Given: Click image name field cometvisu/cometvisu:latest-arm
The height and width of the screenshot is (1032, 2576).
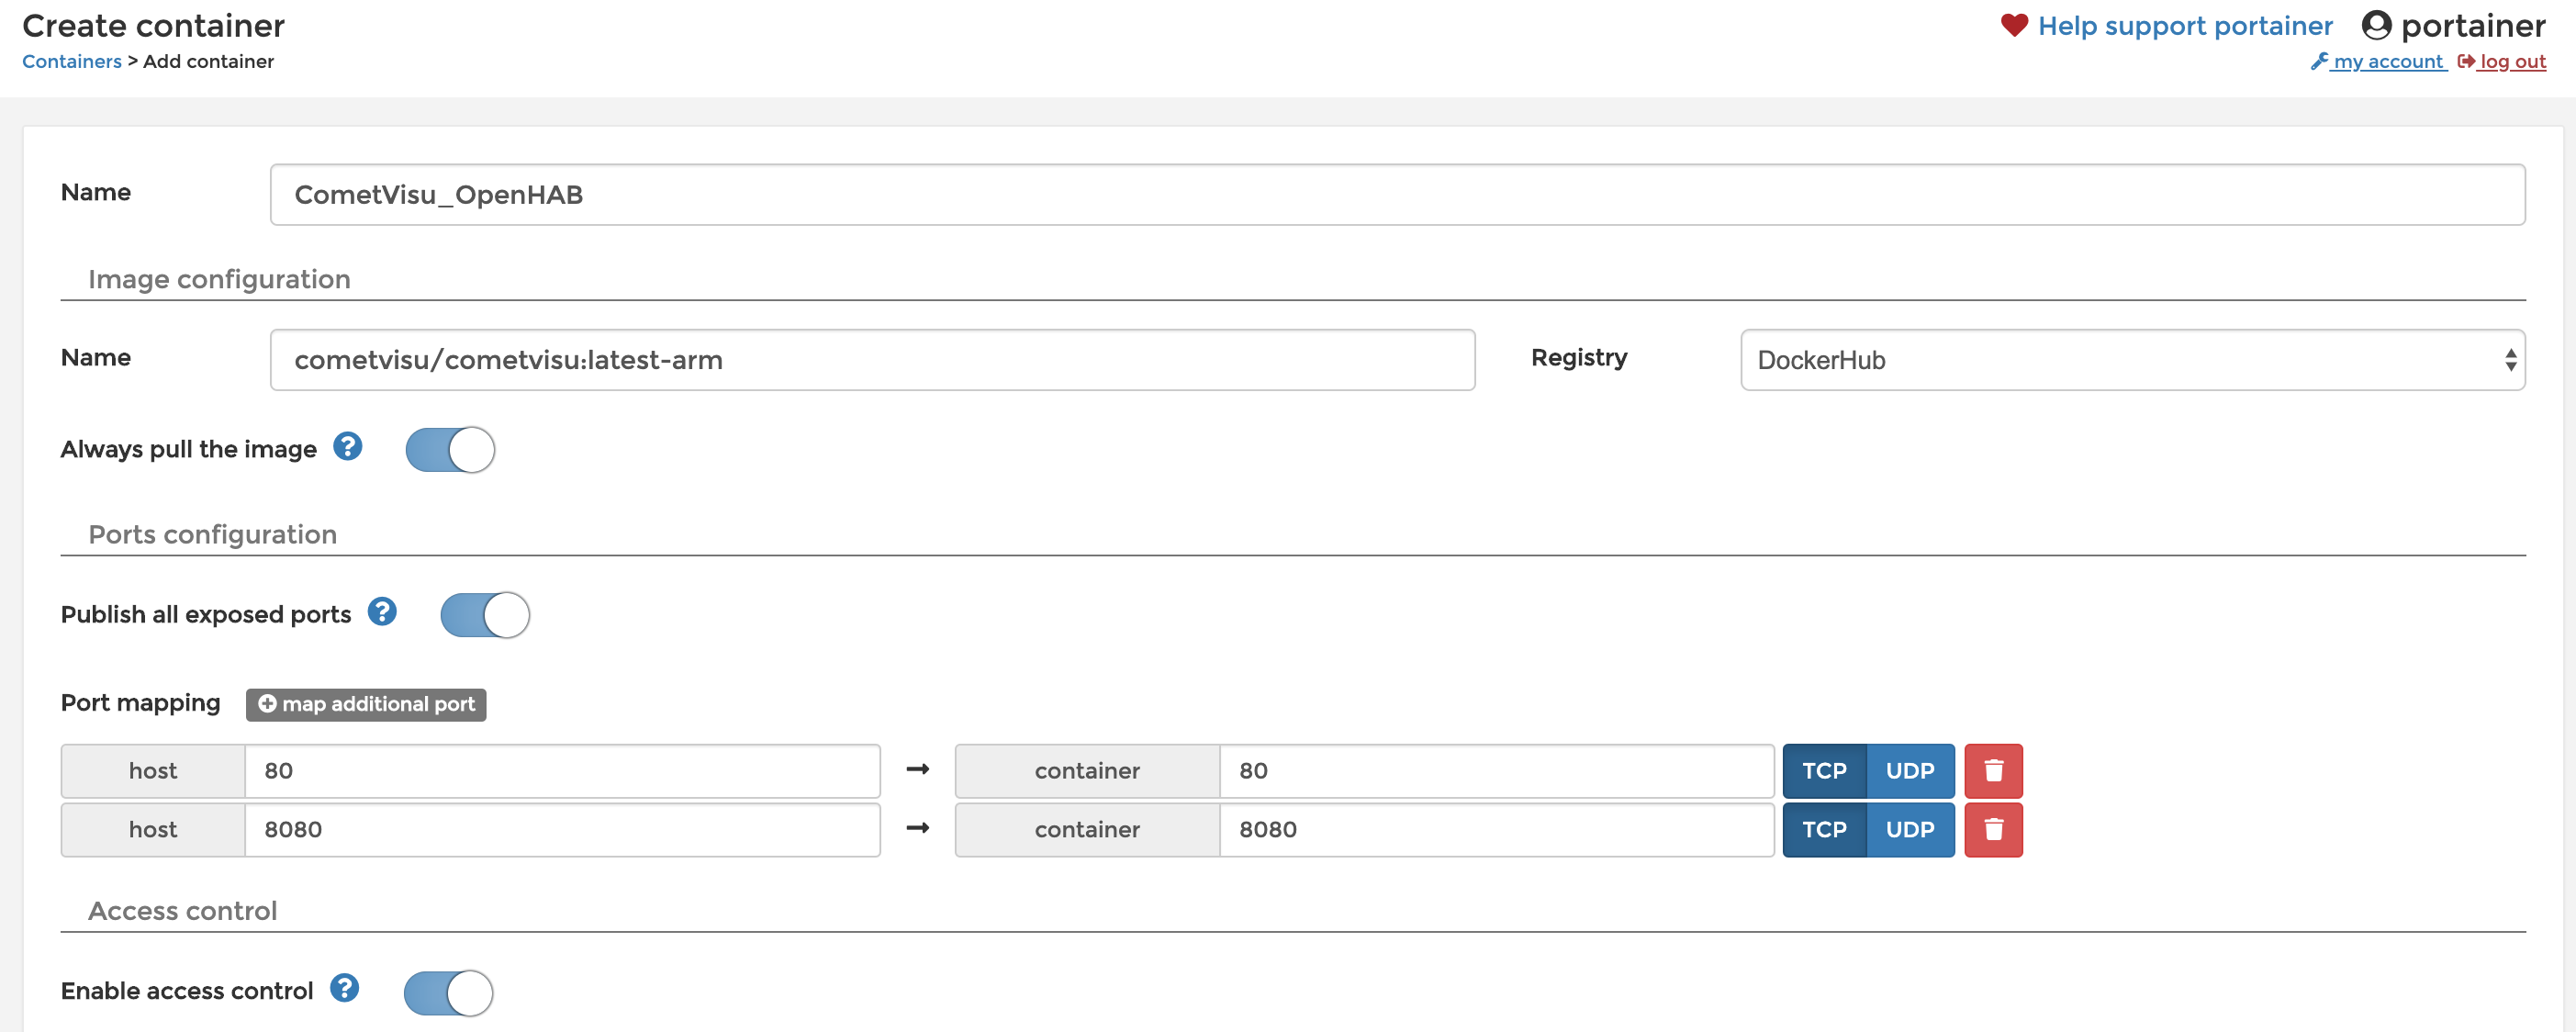Looking at the screenshot, I should click(x=872, y=360).
